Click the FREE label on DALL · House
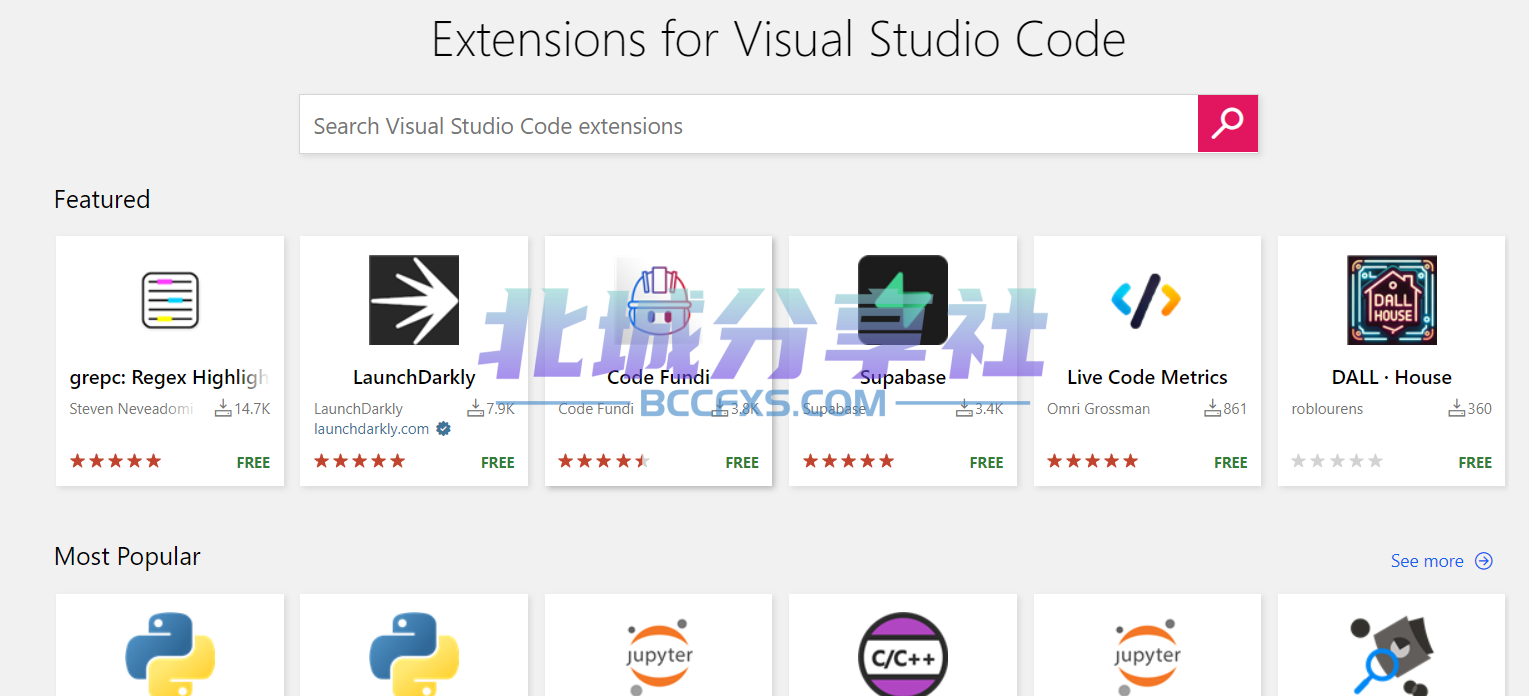 [x=1475, y=462]
